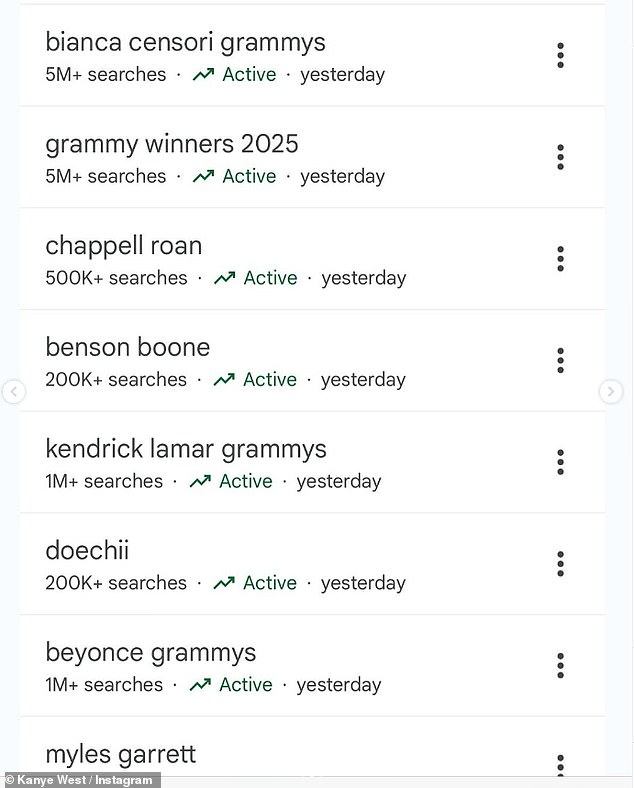Select the myles garrett trending search

point(120,754)
